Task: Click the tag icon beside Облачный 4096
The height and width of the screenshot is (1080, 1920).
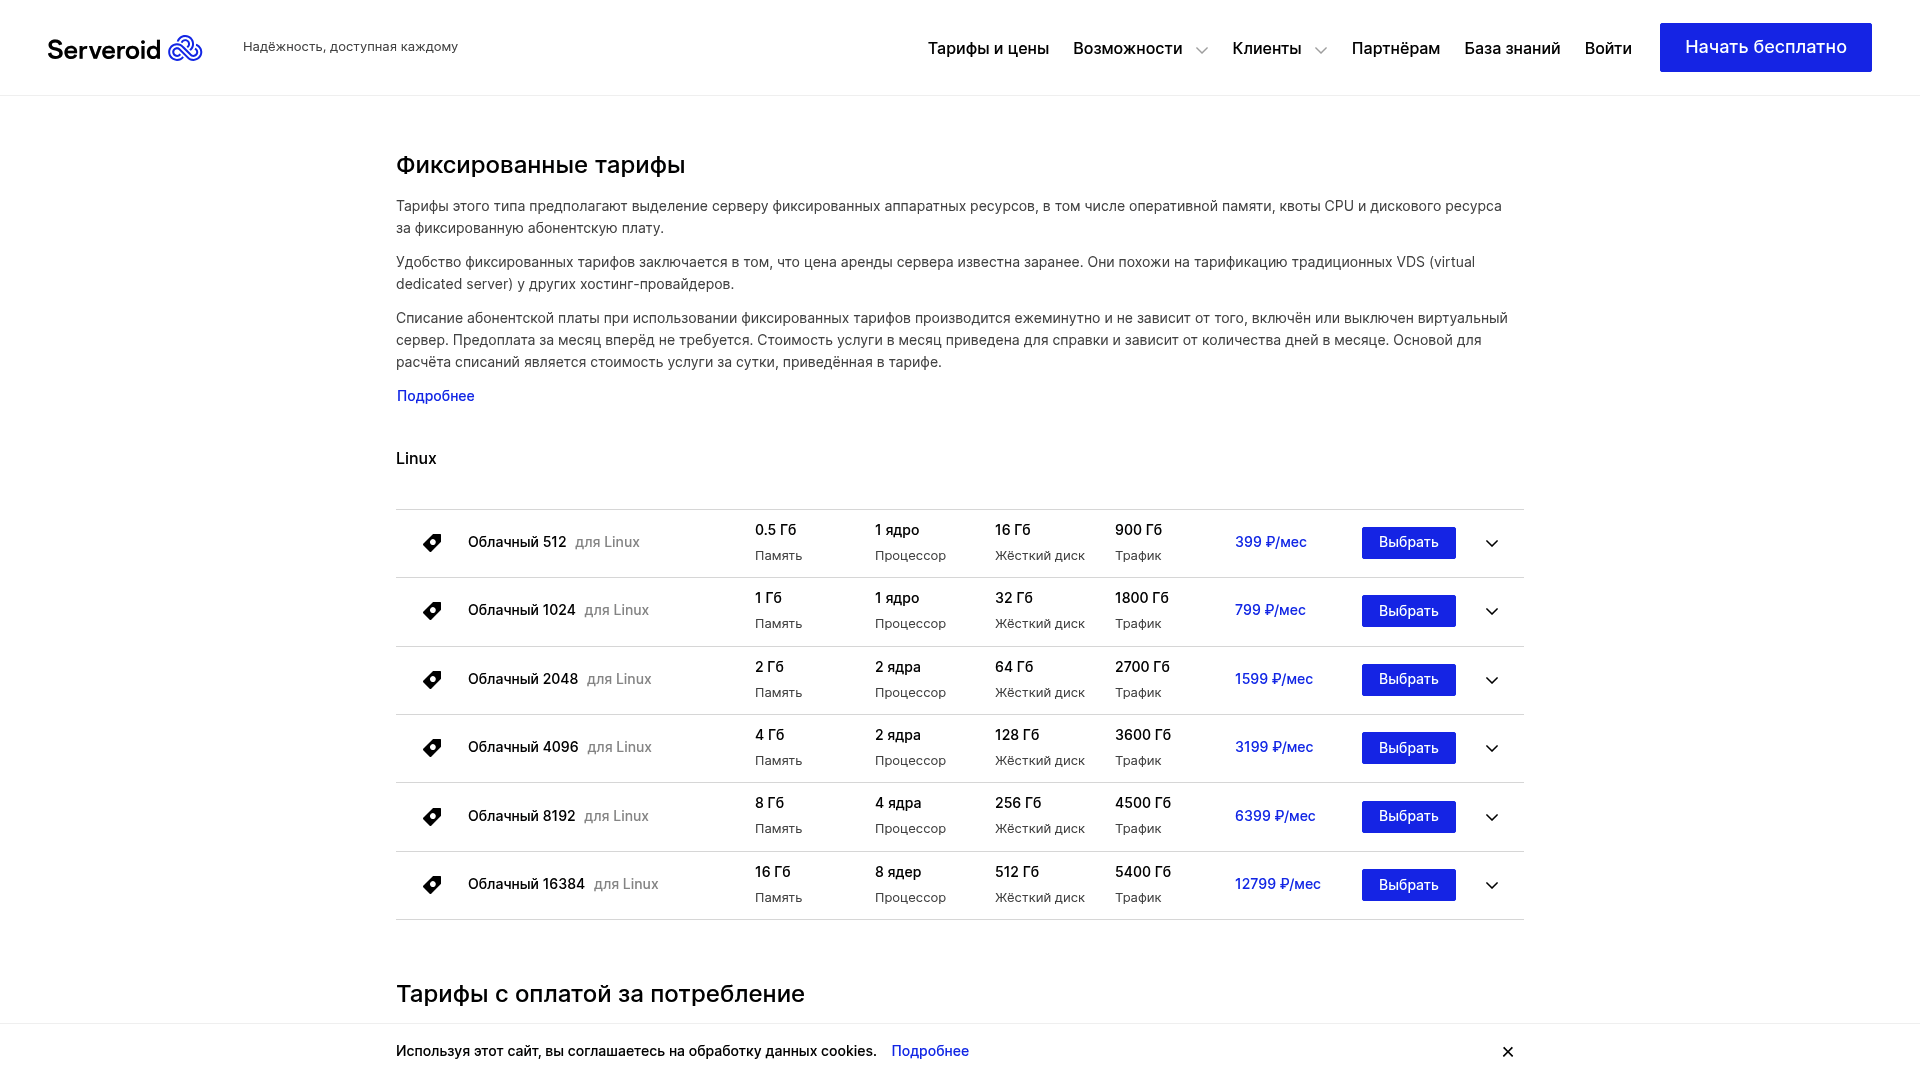Action: tap(432, 748)
